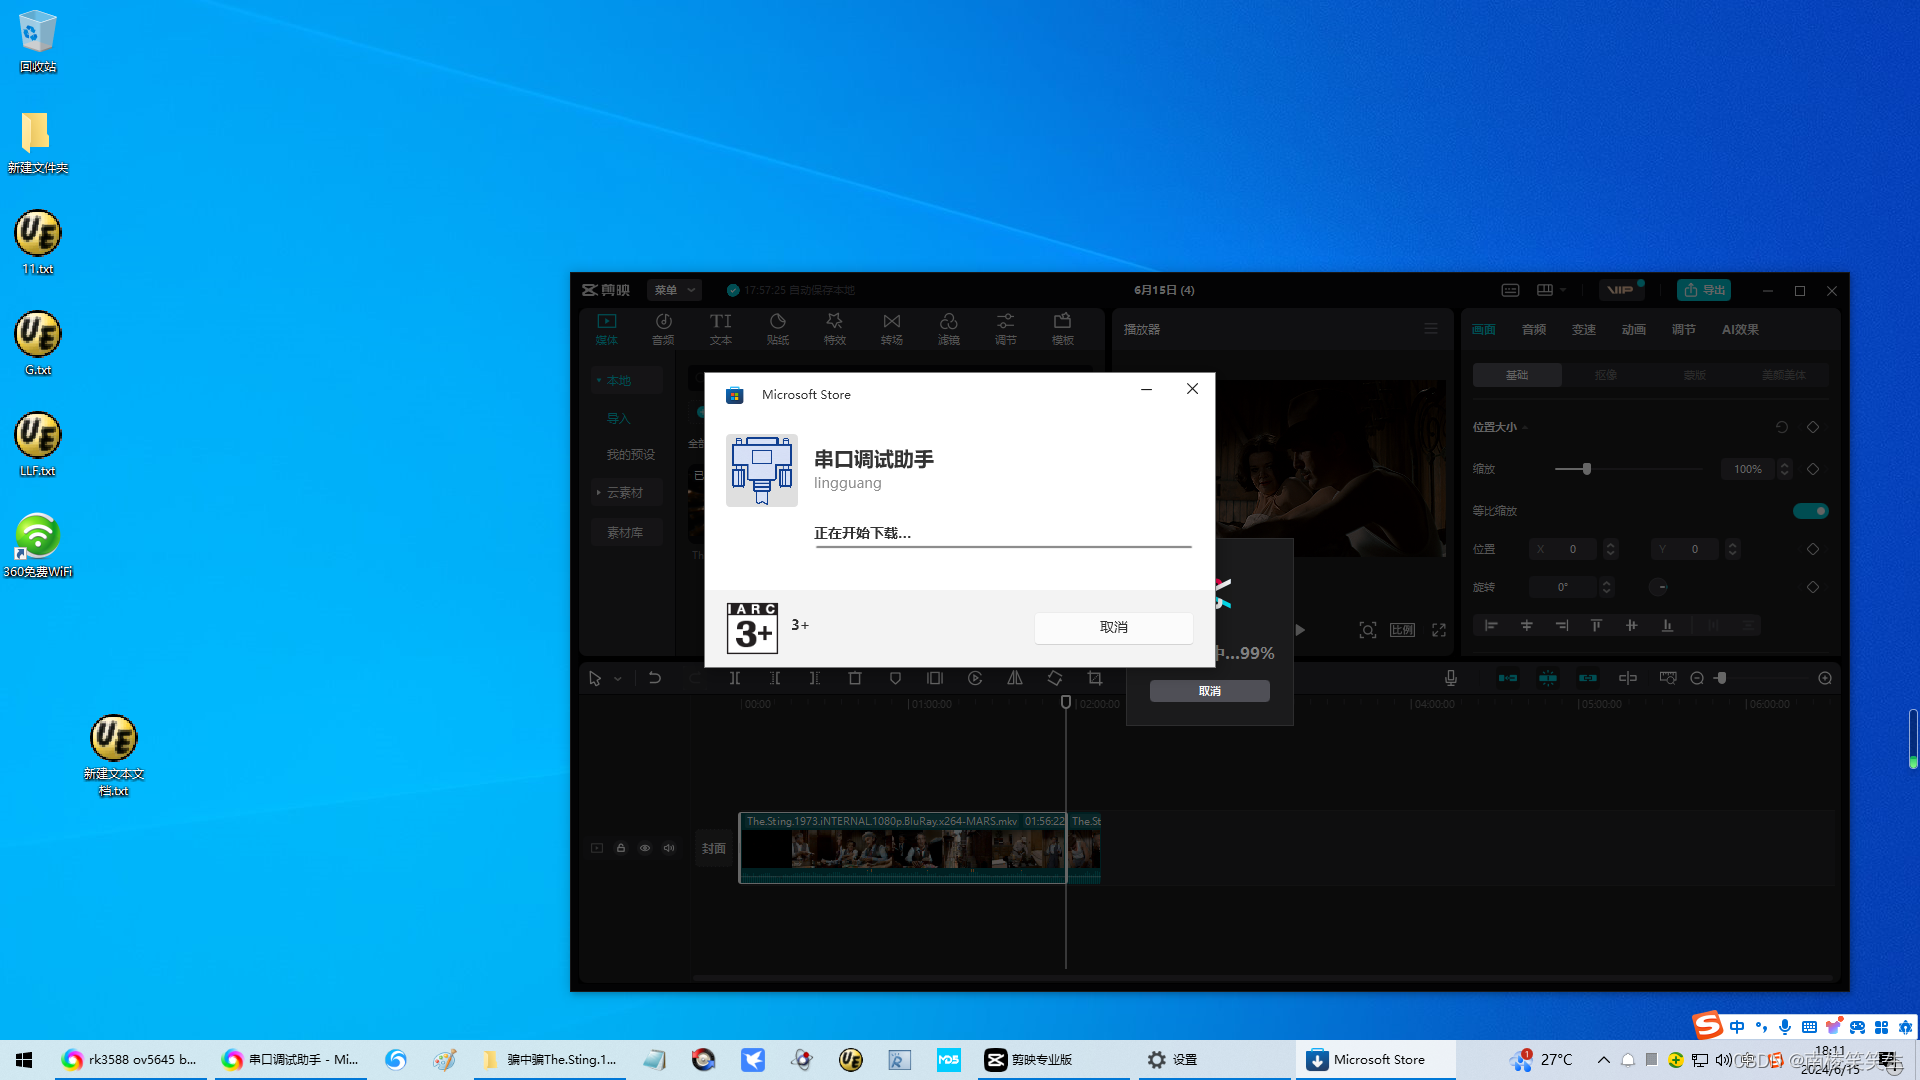The width and height of the screenshot is (1920, 1080).
Task: Select the 抠像 cutout sub-tab
Action: point(1606,375)
